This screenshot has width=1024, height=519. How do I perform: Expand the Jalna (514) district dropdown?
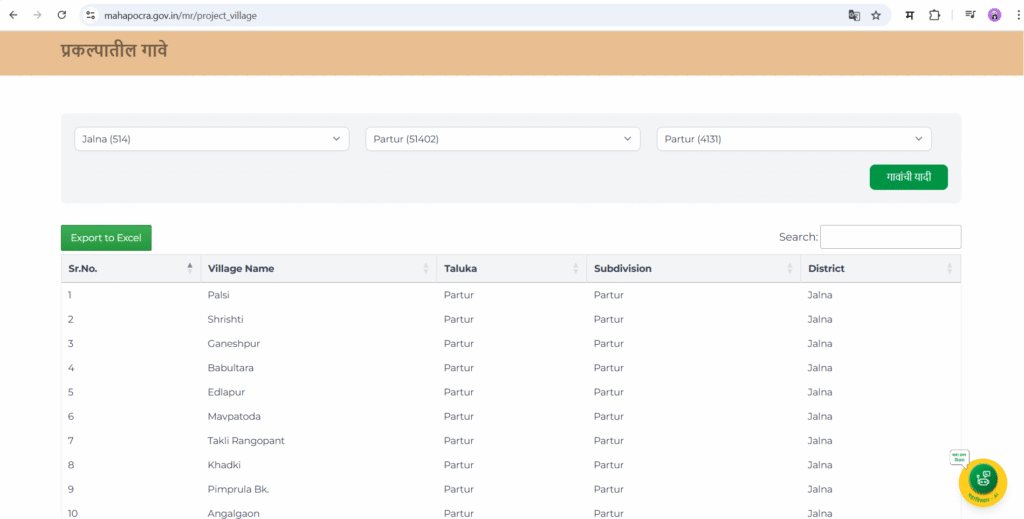coord(211,139)
